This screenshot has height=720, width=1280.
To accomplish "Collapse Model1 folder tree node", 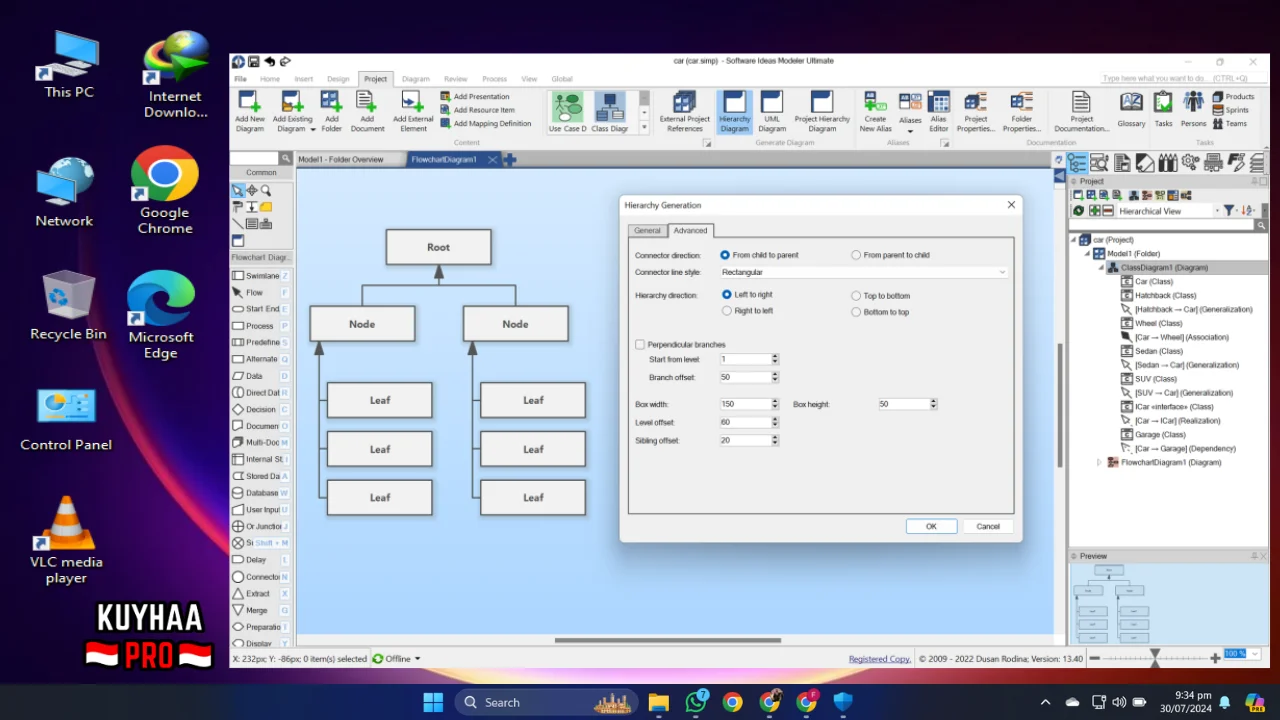I will click(x=1088, y=254).
